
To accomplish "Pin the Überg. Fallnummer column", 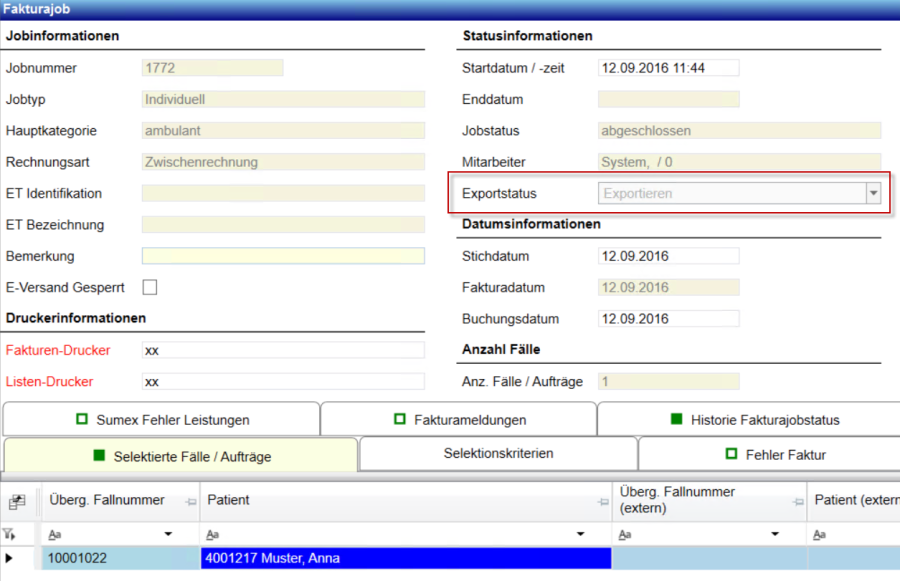I will [x=189, y=501].
